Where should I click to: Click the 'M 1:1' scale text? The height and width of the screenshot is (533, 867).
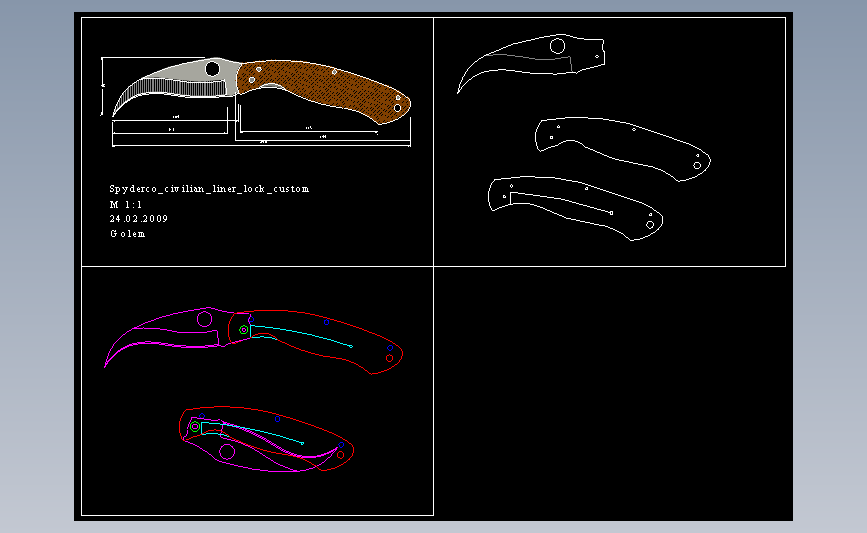[126, 205]
